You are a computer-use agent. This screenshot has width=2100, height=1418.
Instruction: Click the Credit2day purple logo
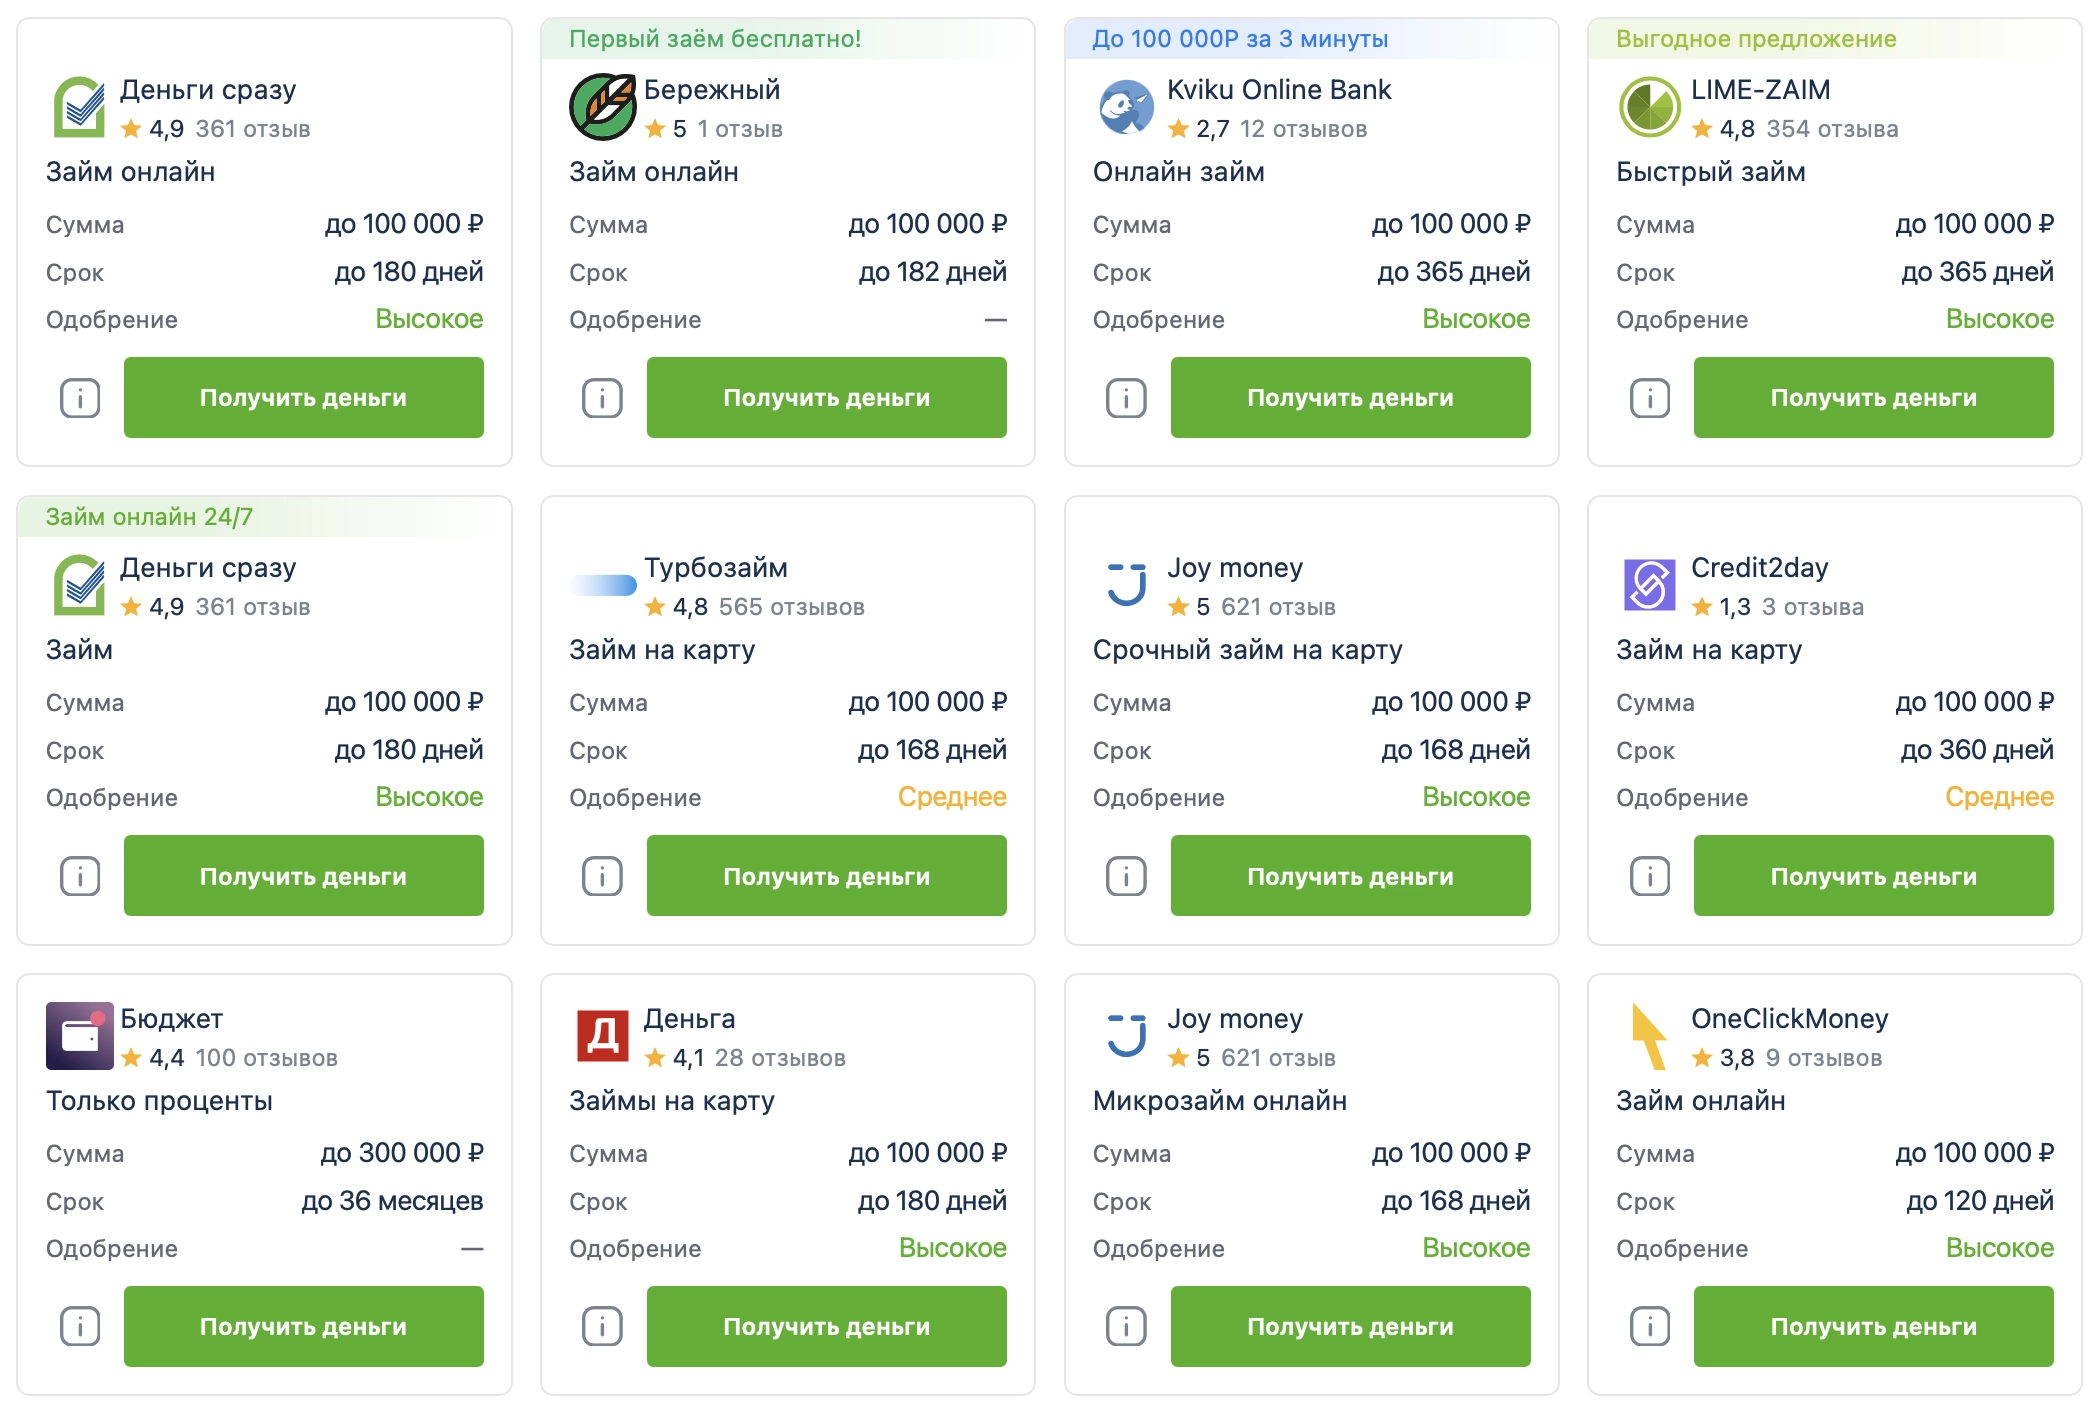[1649, 585]
